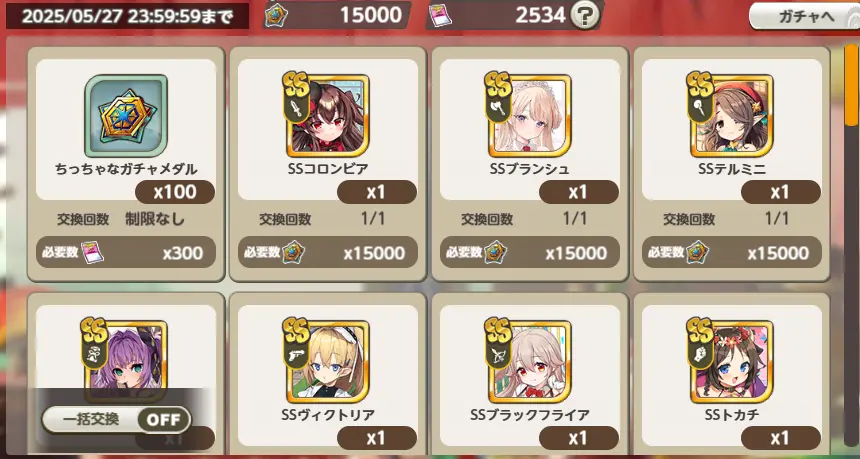Select the SSブラックフライア character portrait
Screen dimensions: 860x459
coord(529,361)
